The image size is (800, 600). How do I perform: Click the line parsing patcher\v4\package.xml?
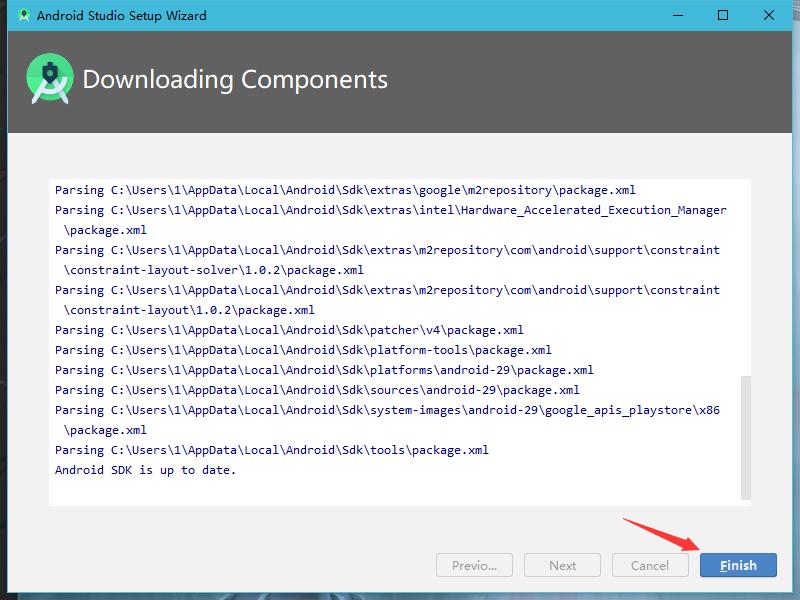(289, 330)
